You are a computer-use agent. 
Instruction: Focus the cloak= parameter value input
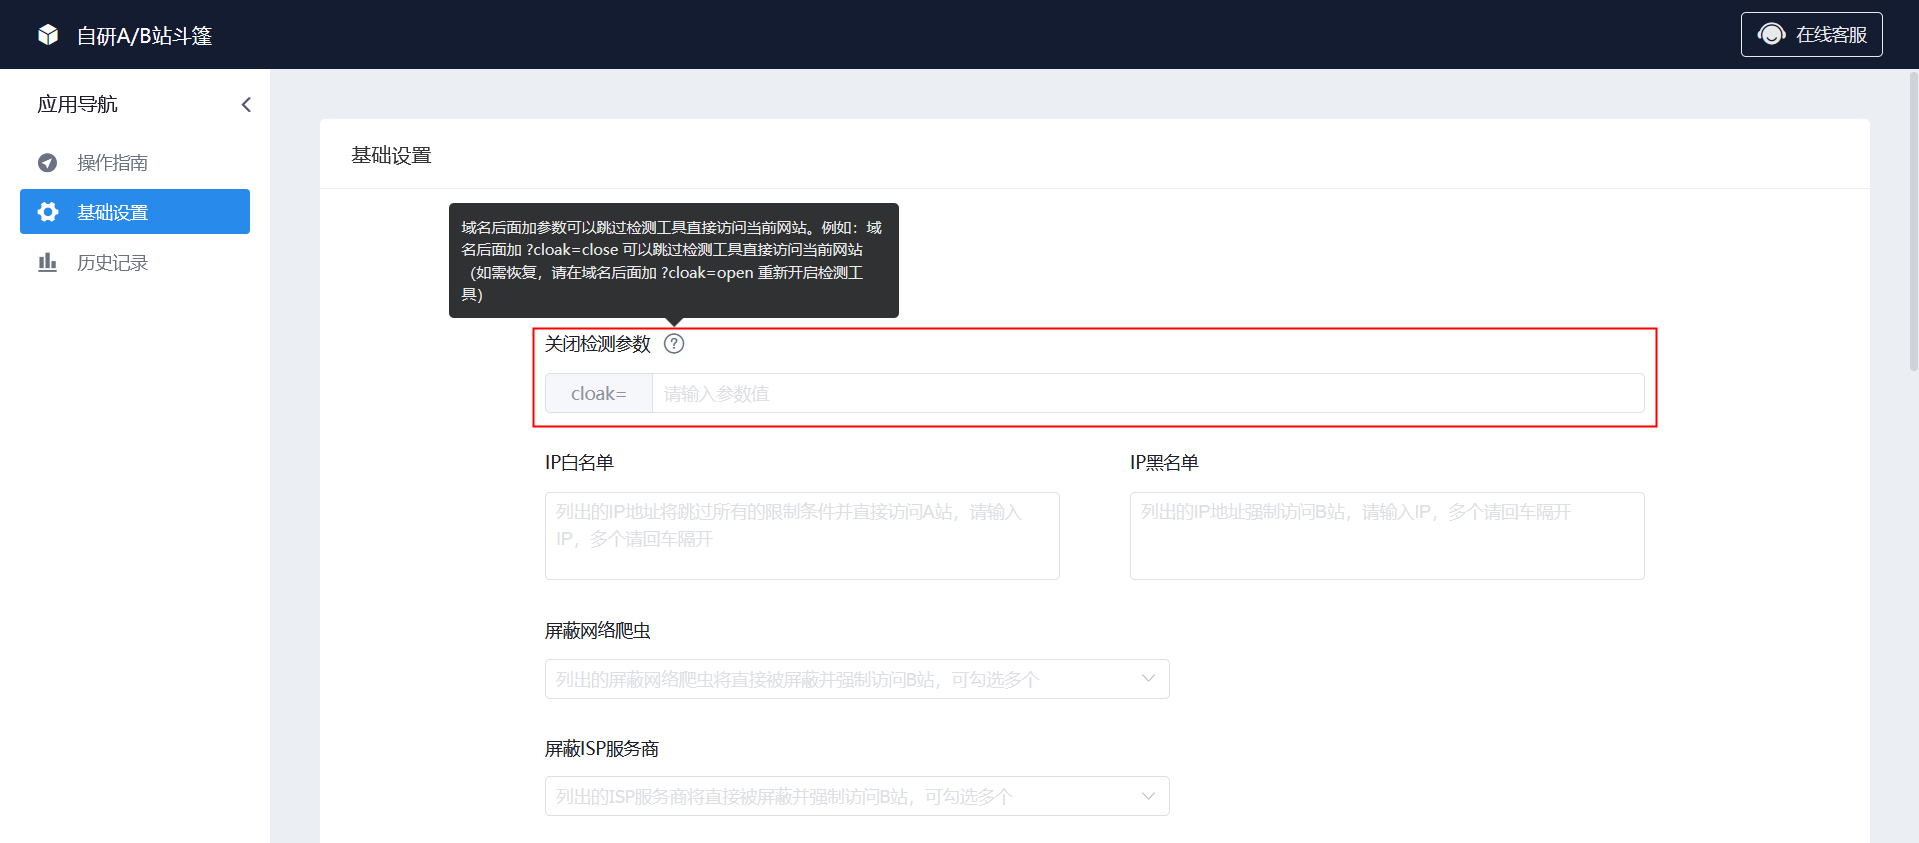[1148, 393]
